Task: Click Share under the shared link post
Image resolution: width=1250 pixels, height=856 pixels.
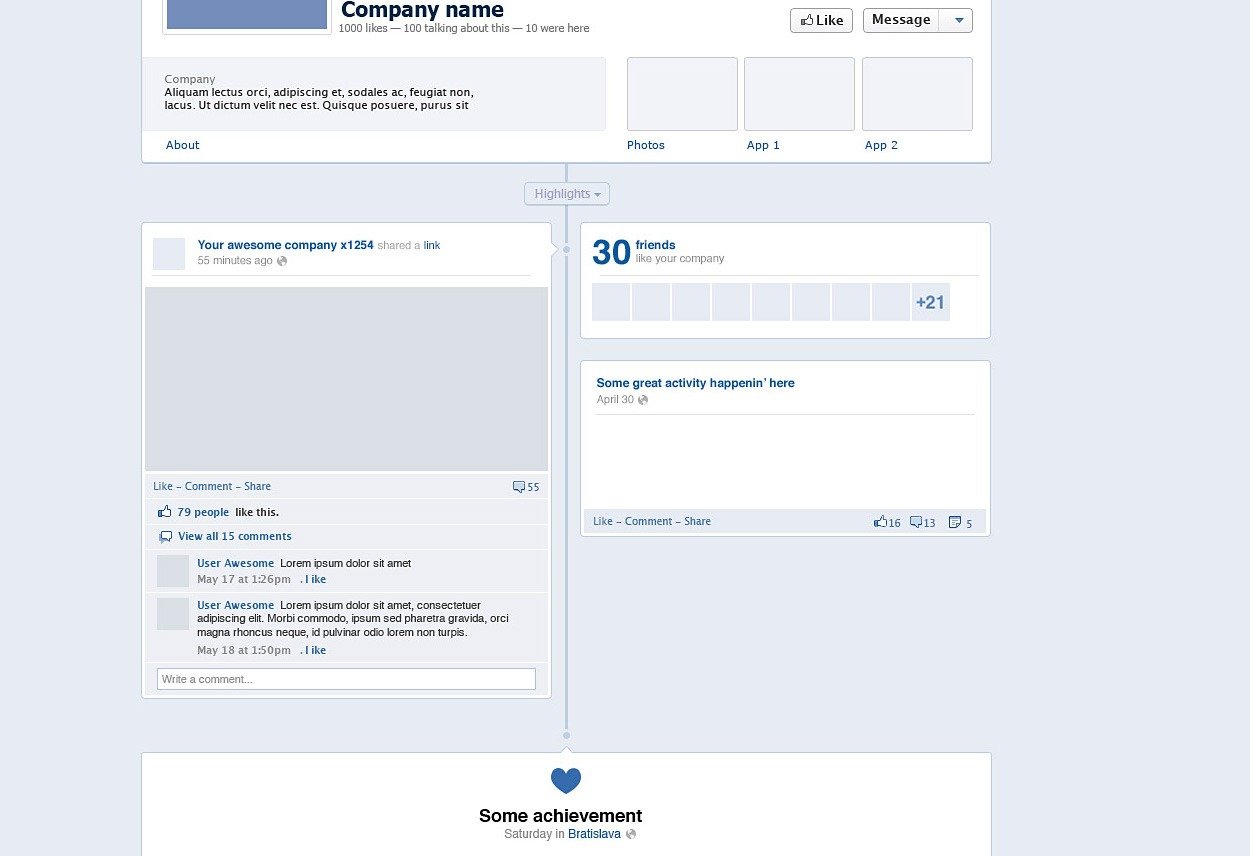Action: point(257,486)
